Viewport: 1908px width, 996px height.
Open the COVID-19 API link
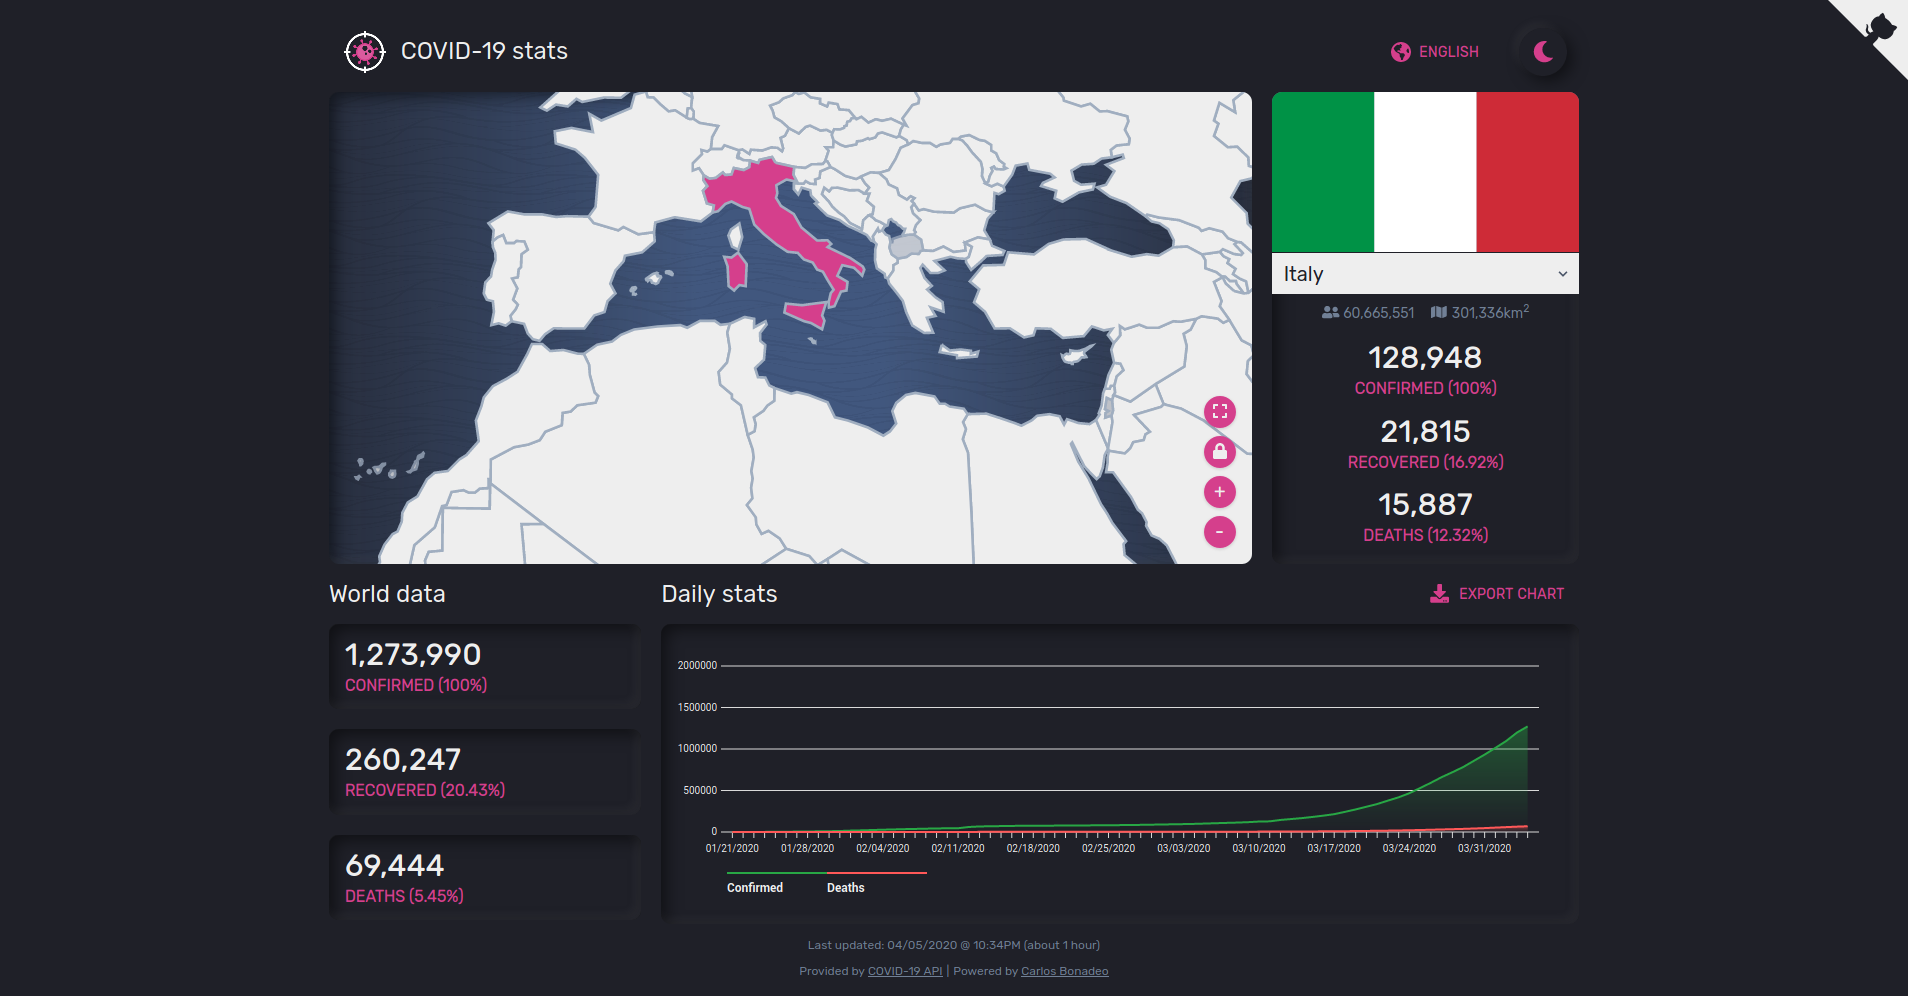pos(905,971)
